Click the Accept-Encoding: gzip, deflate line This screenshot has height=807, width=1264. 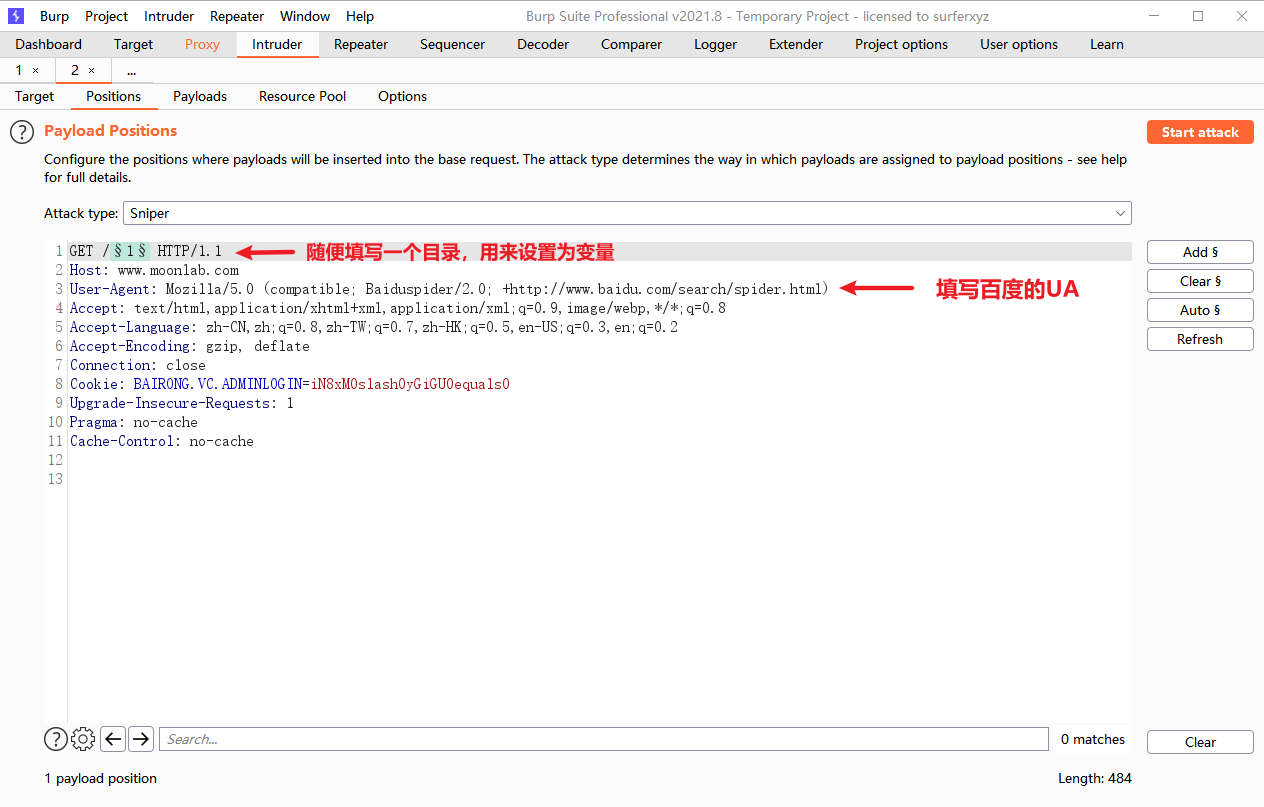coord(190,346)
